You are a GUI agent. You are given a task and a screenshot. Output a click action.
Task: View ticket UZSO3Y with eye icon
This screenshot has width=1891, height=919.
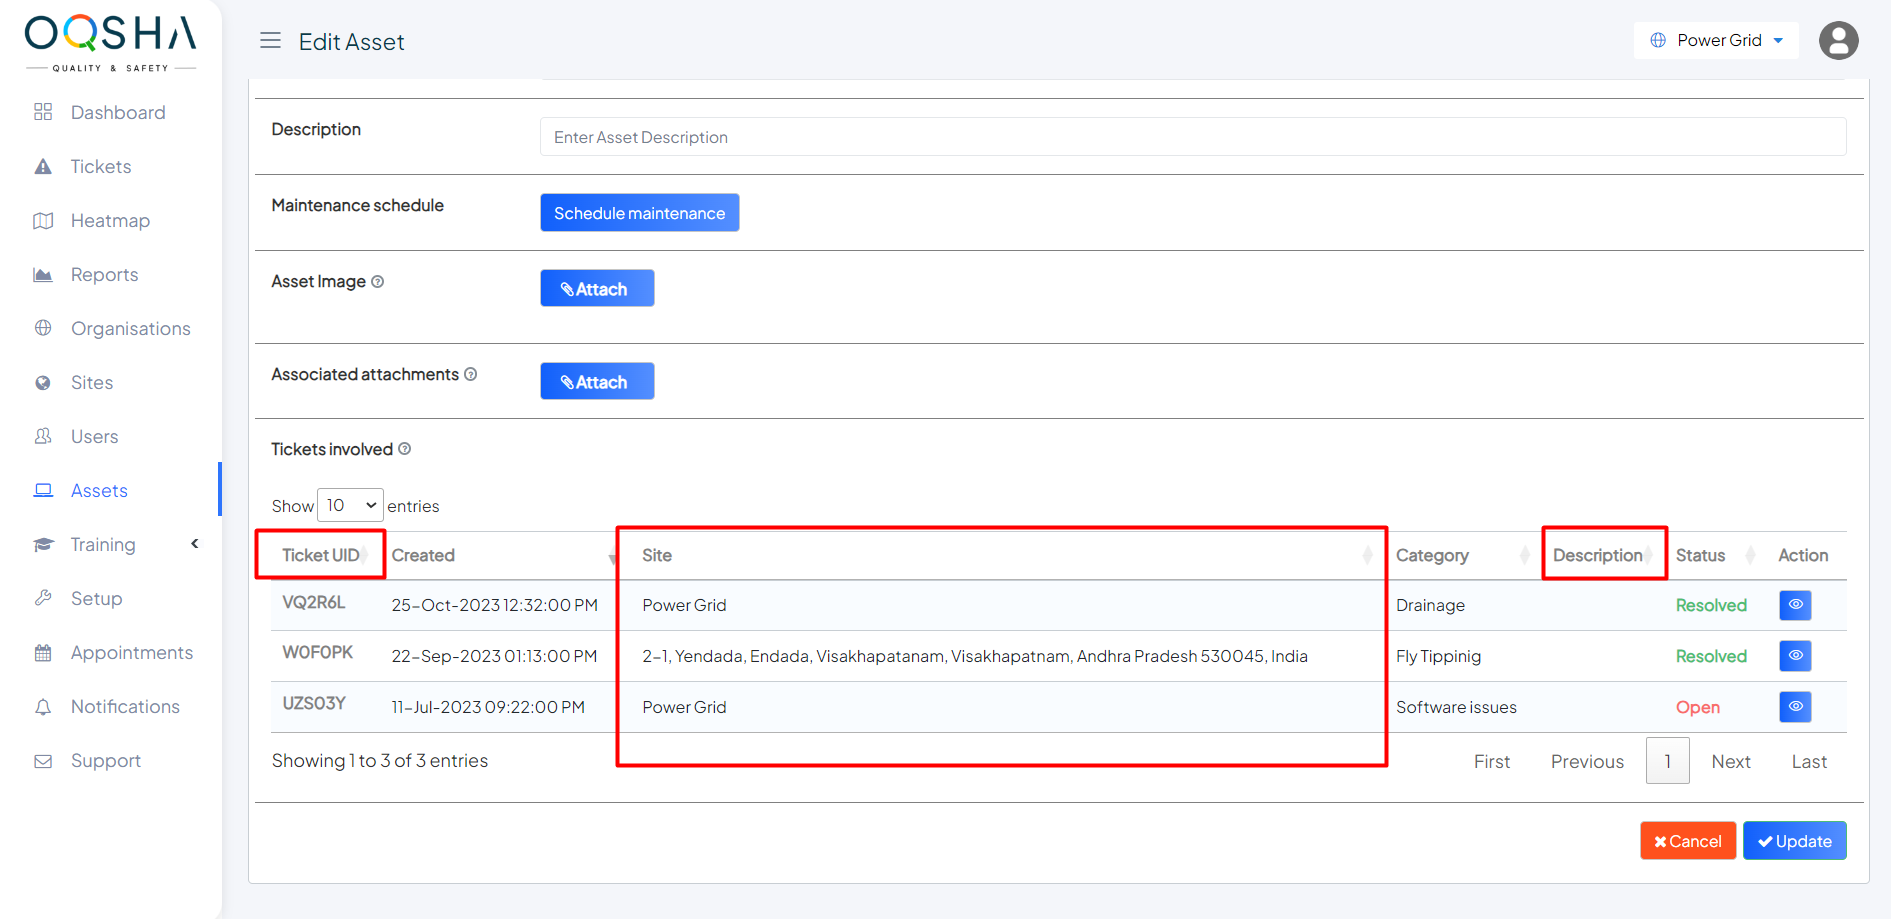click(1795, 707)
